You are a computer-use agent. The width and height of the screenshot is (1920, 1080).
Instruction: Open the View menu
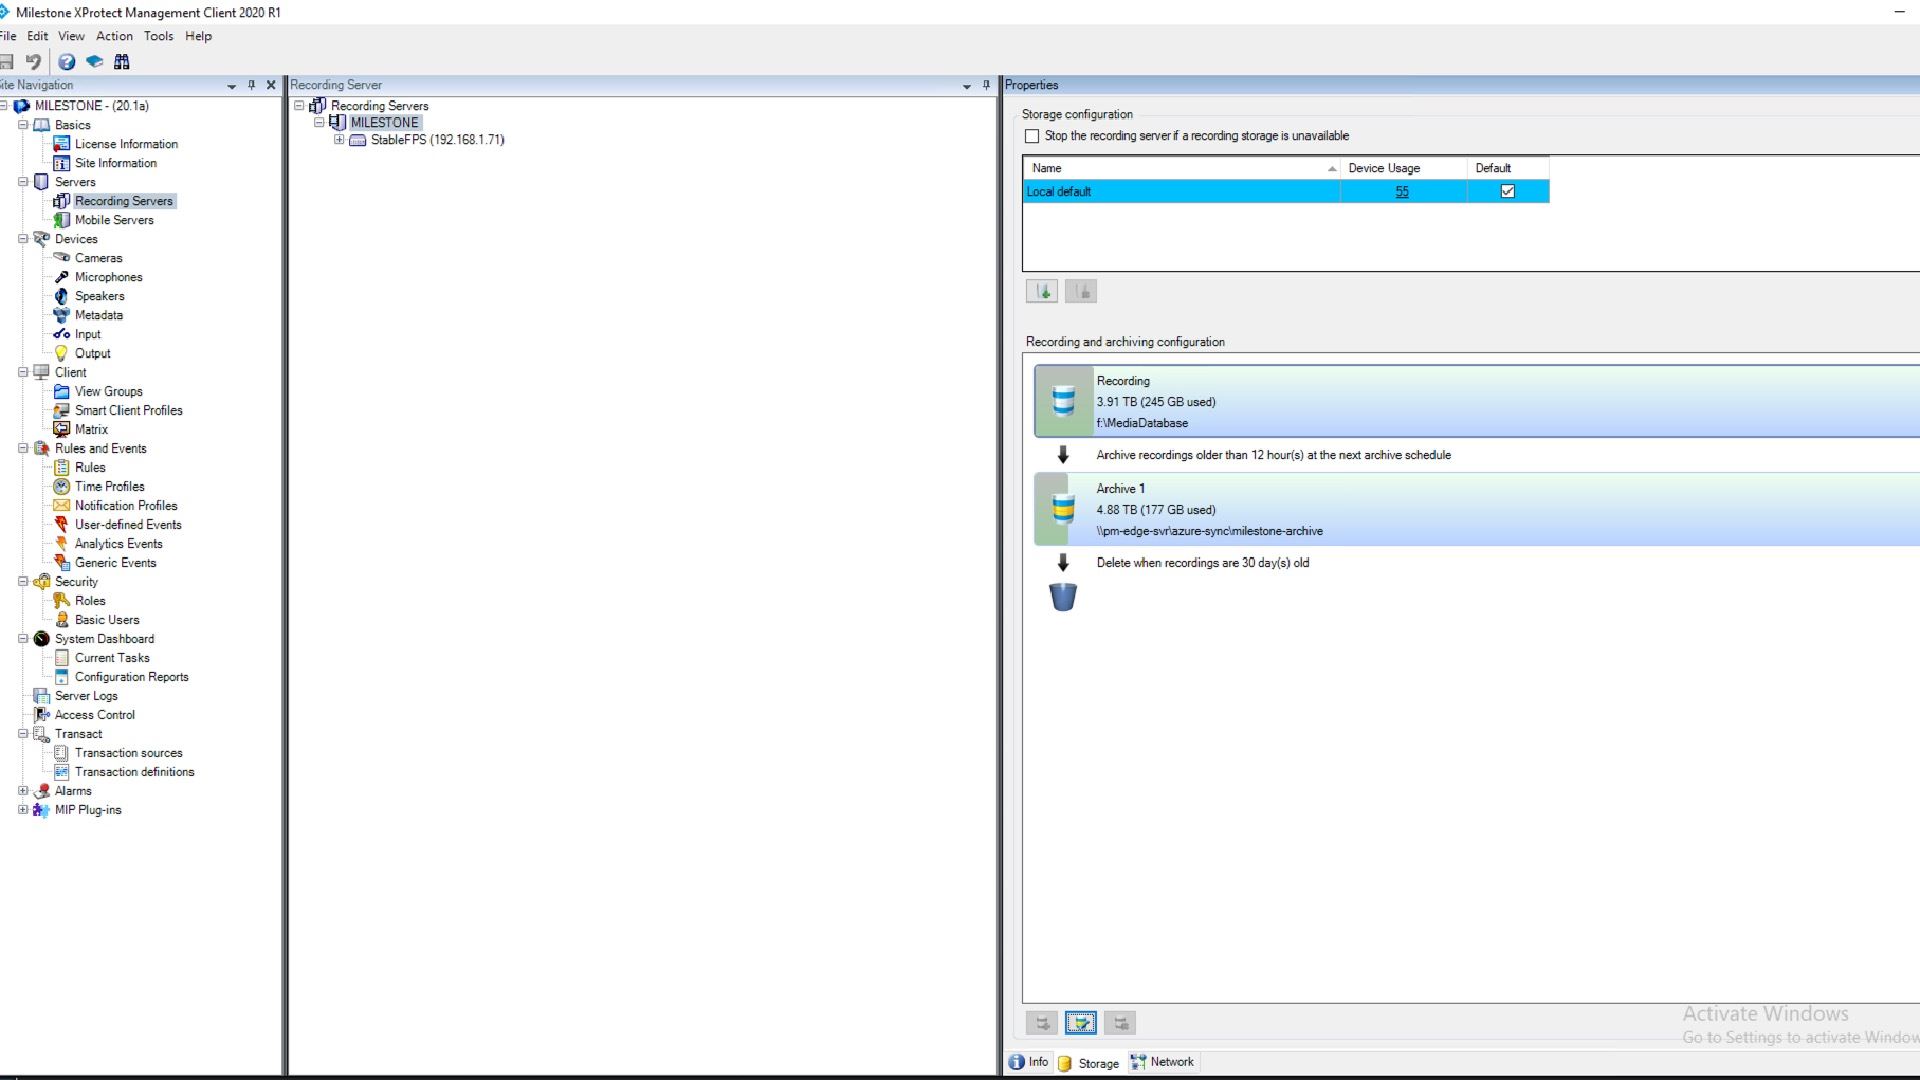click(x=71, y=36)
